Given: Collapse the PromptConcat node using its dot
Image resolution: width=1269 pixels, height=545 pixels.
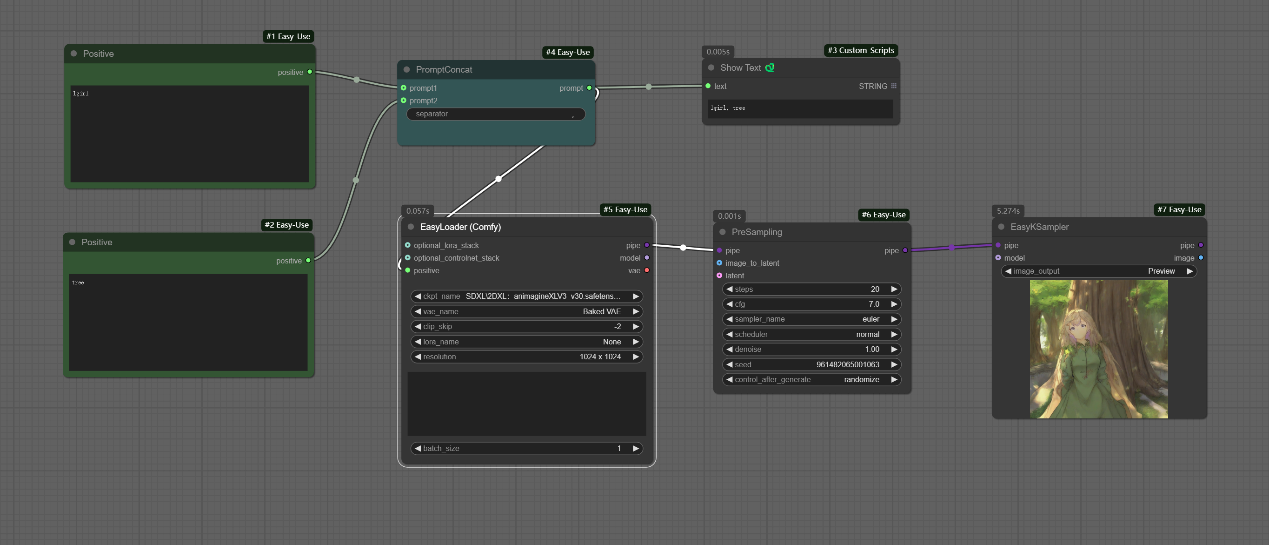Looking at the screenshot, I should (407, 70).
